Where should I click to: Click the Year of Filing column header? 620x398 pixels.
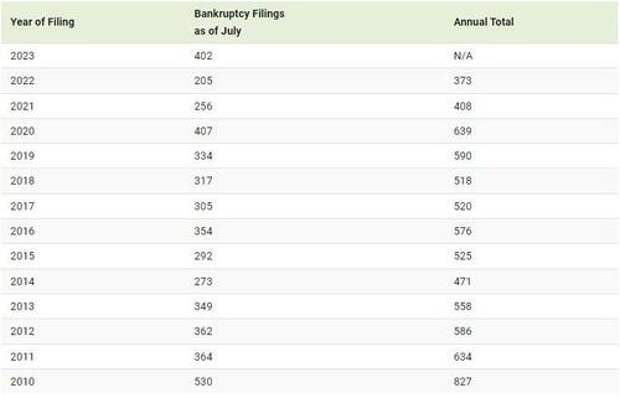[42, 22]
